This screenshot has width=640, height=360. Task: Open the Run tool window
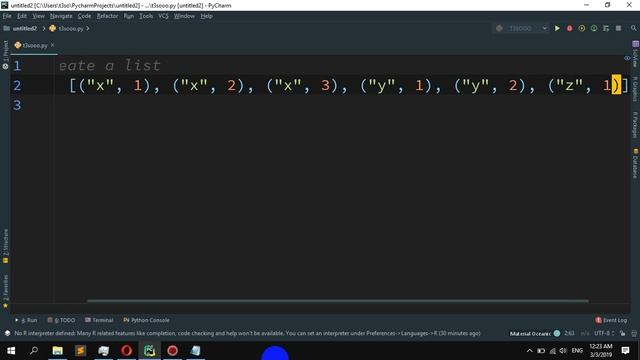point(26,320)
